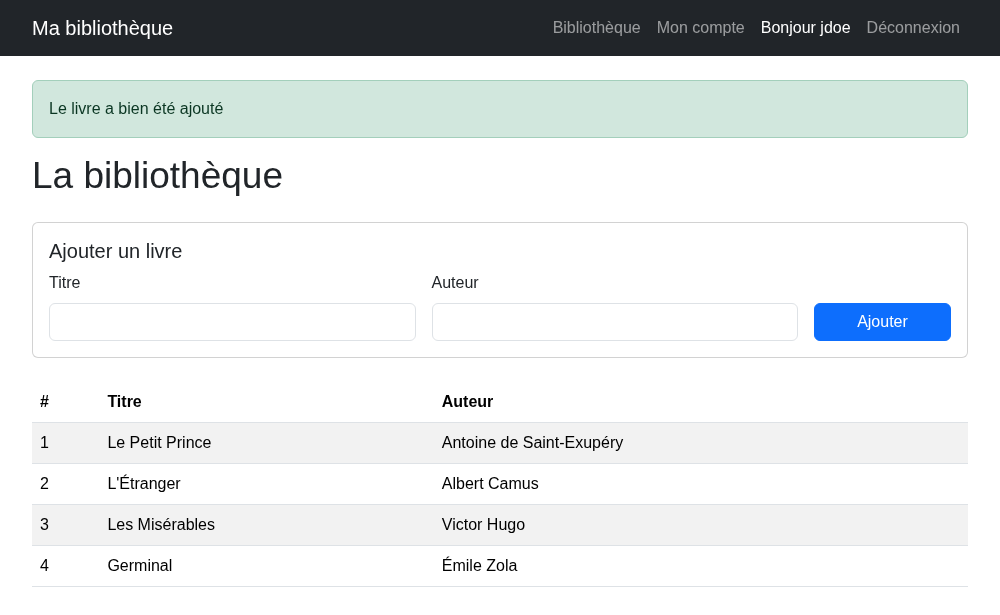Screen dimensions: 1000x615
Task: Select the 'Albert Camus' author cell
Action: tap(701, 484)
